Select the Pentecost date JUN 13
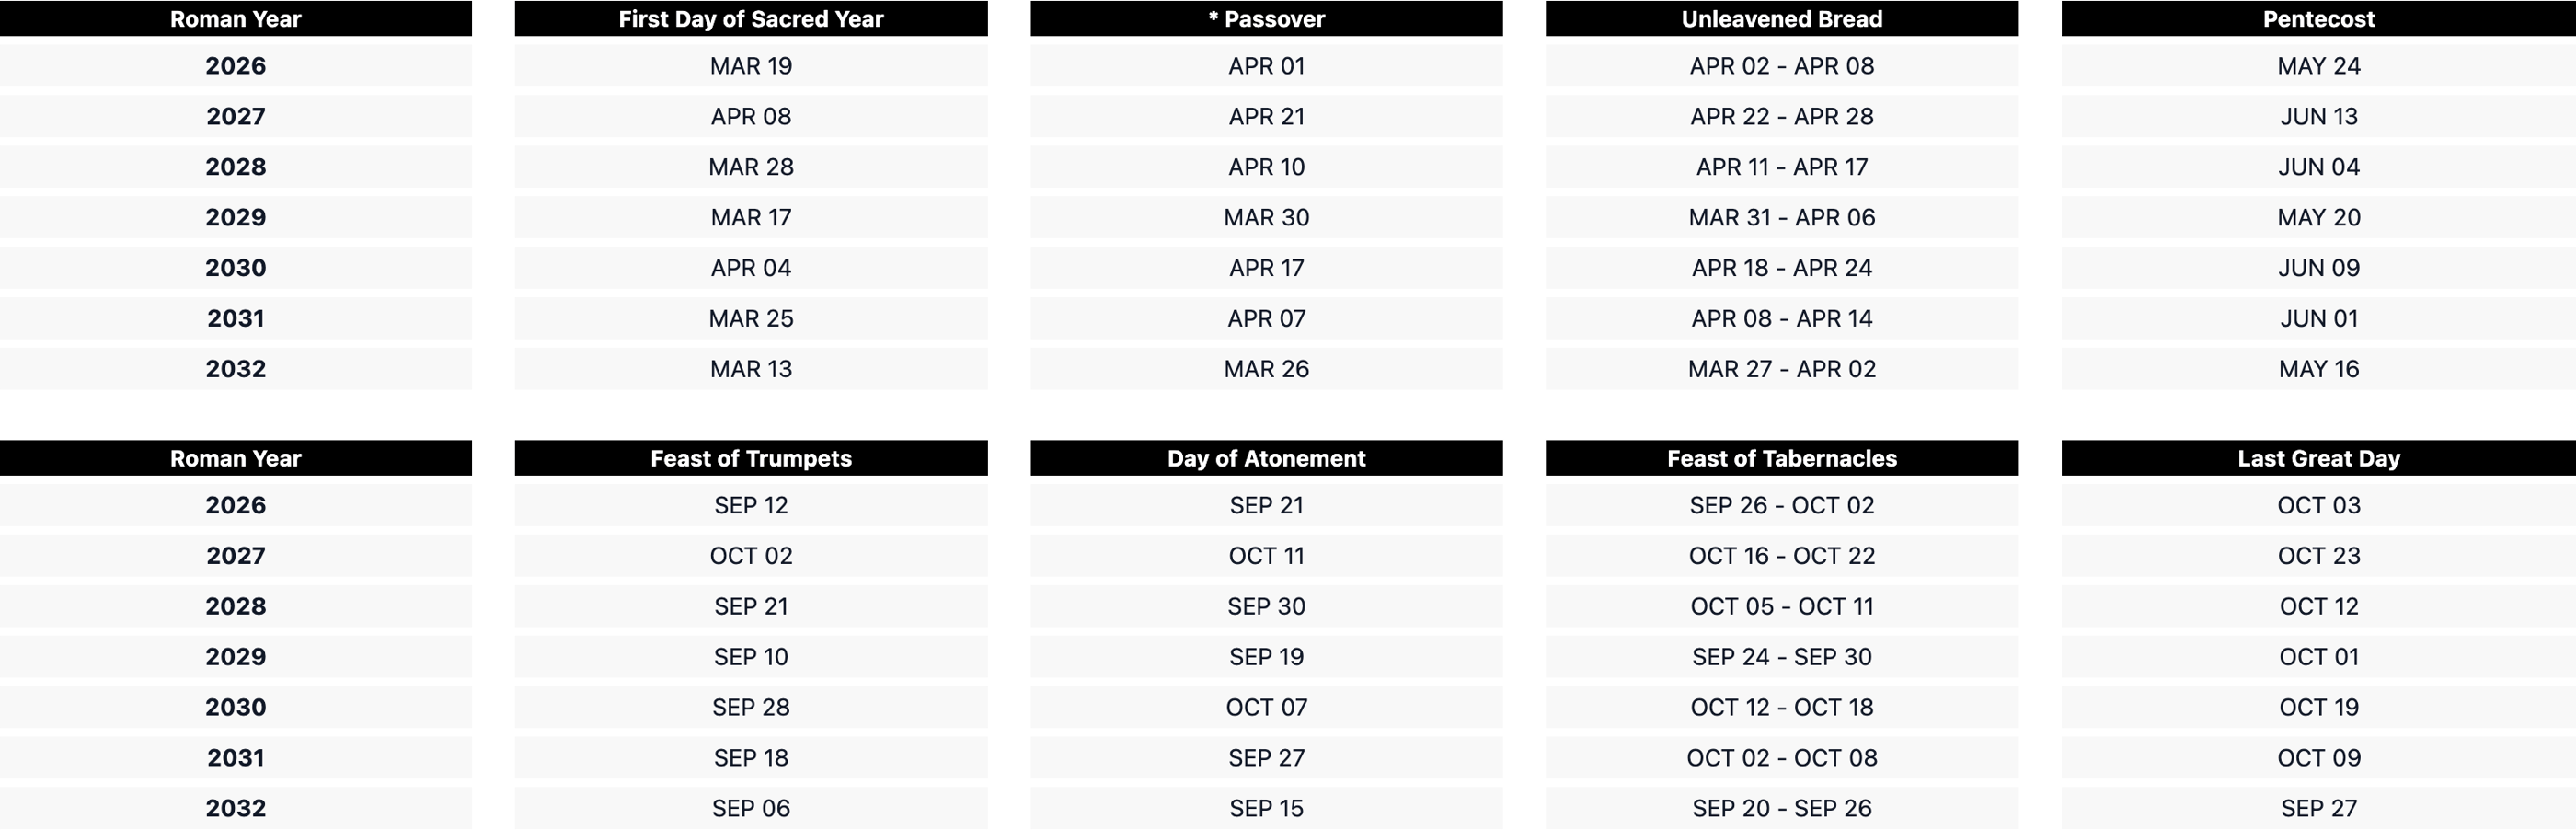This screenshot has width=2576, height=830. pos(2318,116)
